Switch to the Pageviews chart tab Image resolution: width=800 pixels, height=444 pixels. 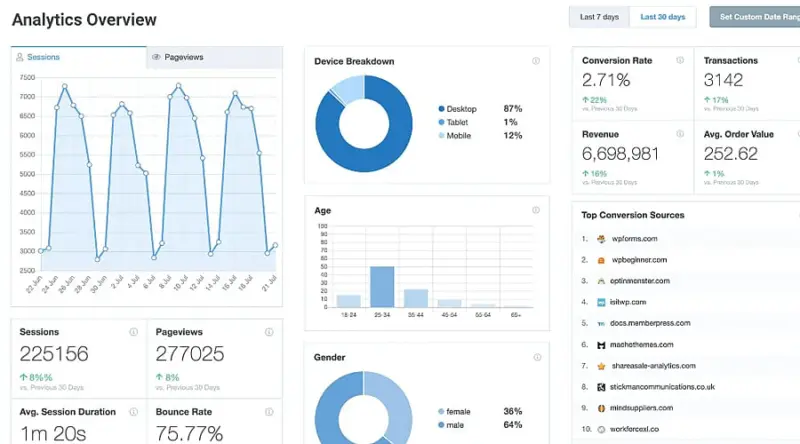[214, 57]
